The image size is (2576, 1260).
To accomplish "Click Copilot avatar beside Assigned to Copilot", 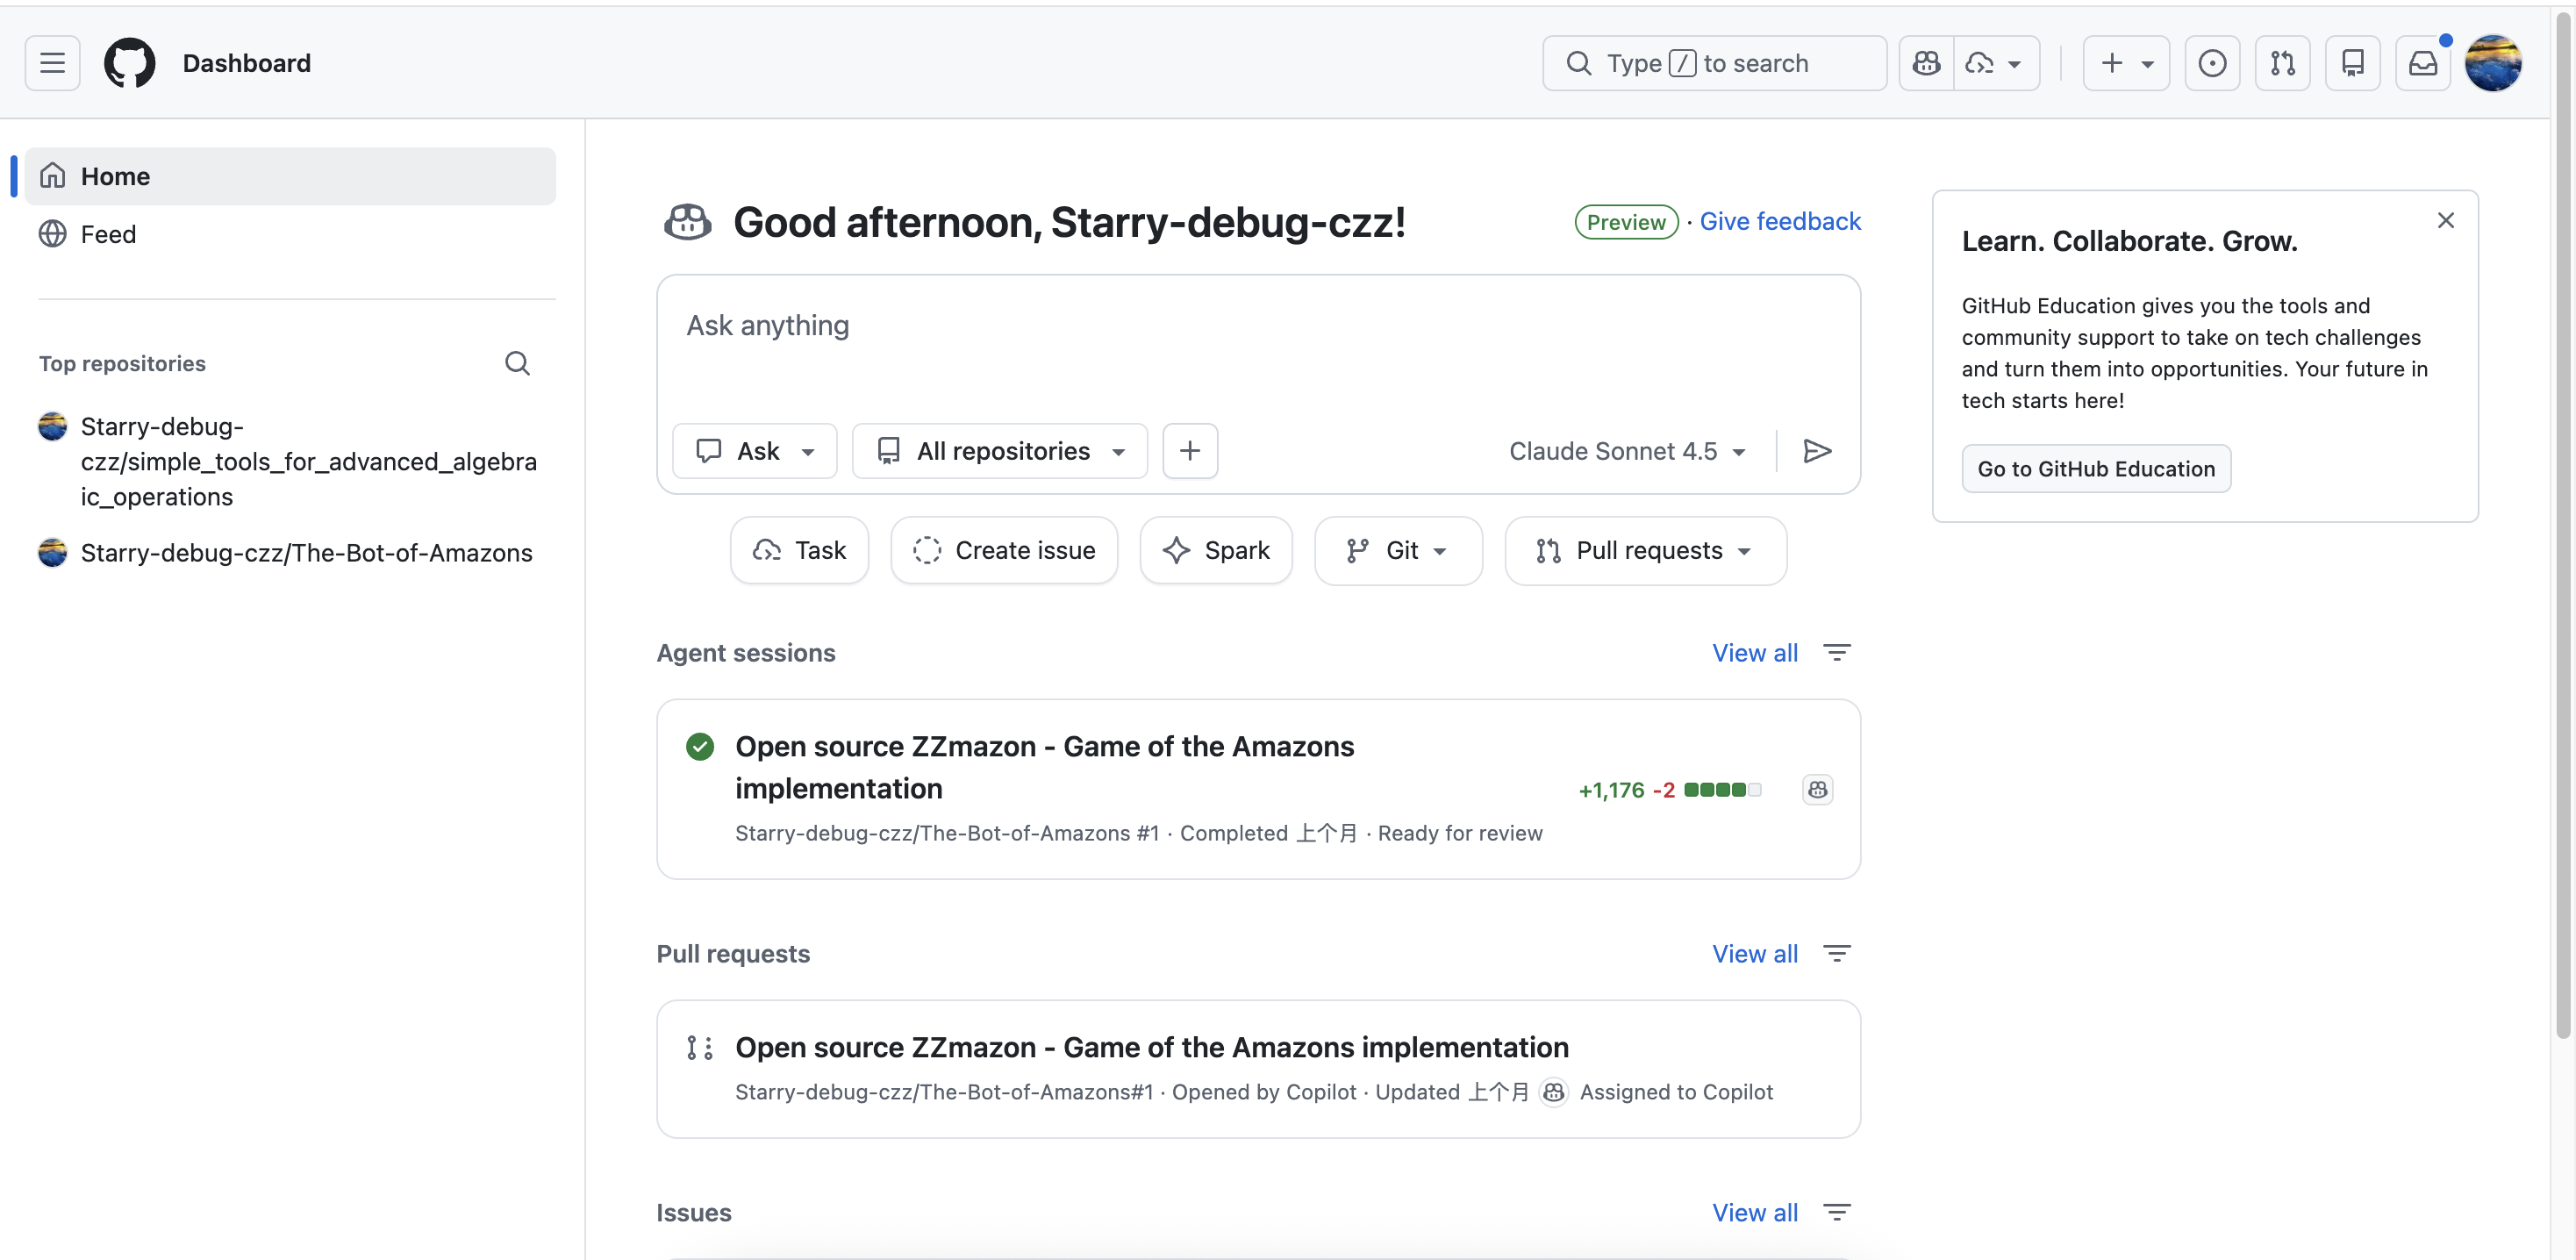I will tap(1553, 1092).
